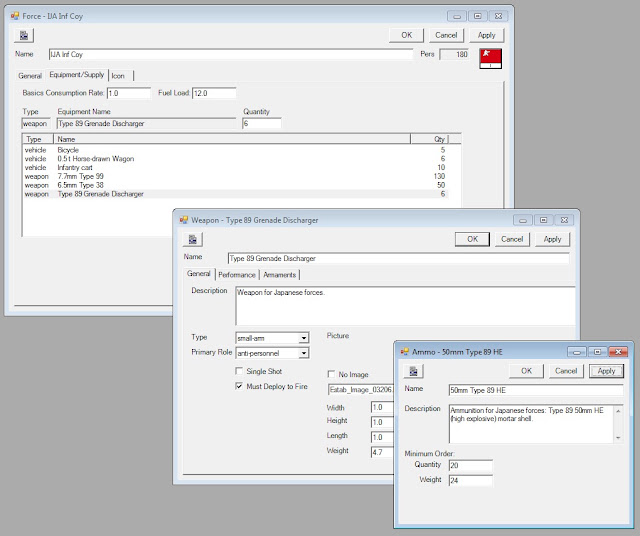Click the toolbar icon in the Force window
The image size is (640, 536).
tap(24, 36)
